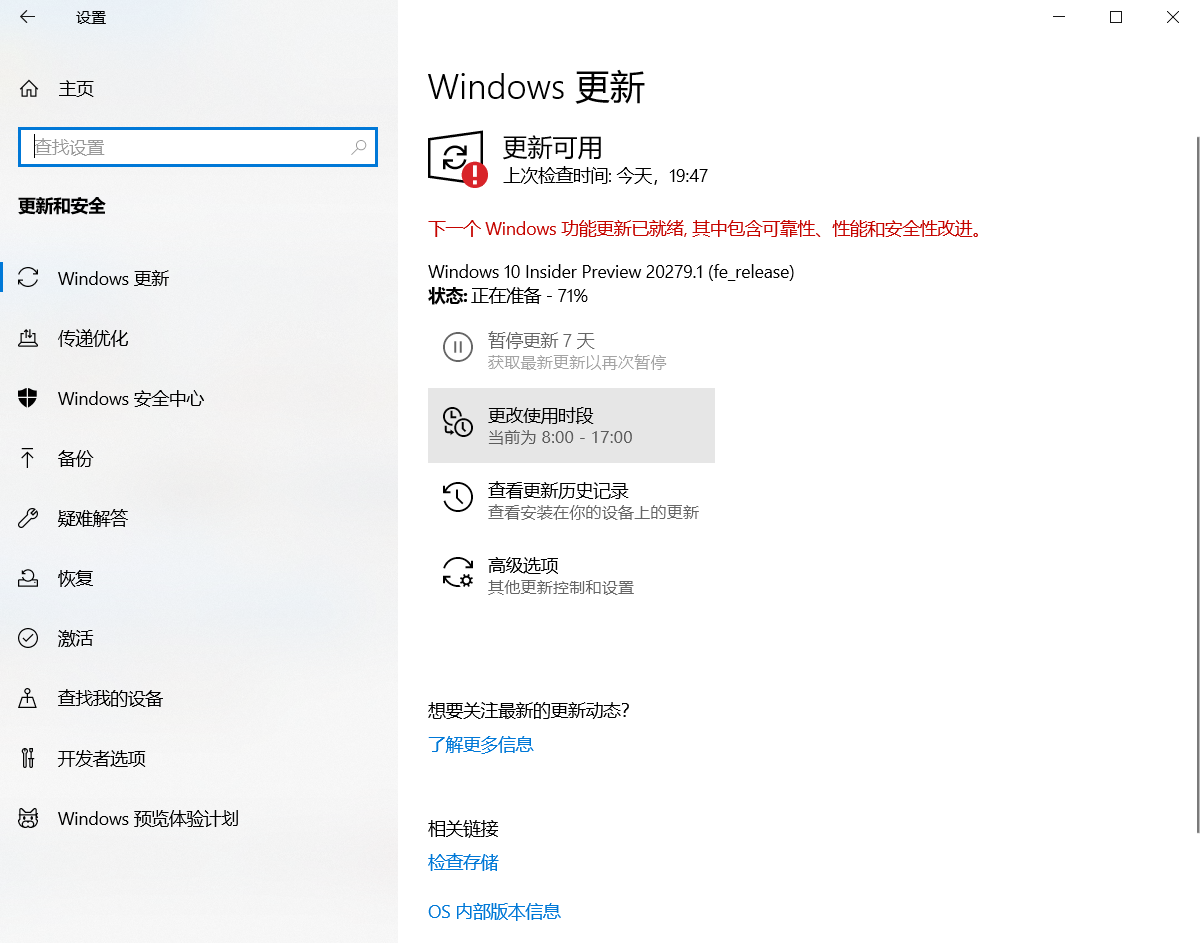Click the 更新和安全 heading
The height and width of the screenshot is (943, 1202).
(62, 206)
